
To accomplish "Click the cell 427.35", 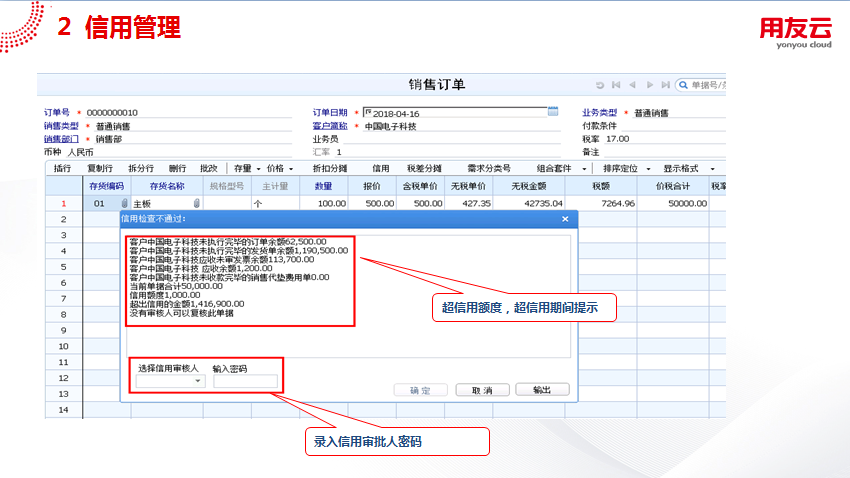I will (468, 203).
